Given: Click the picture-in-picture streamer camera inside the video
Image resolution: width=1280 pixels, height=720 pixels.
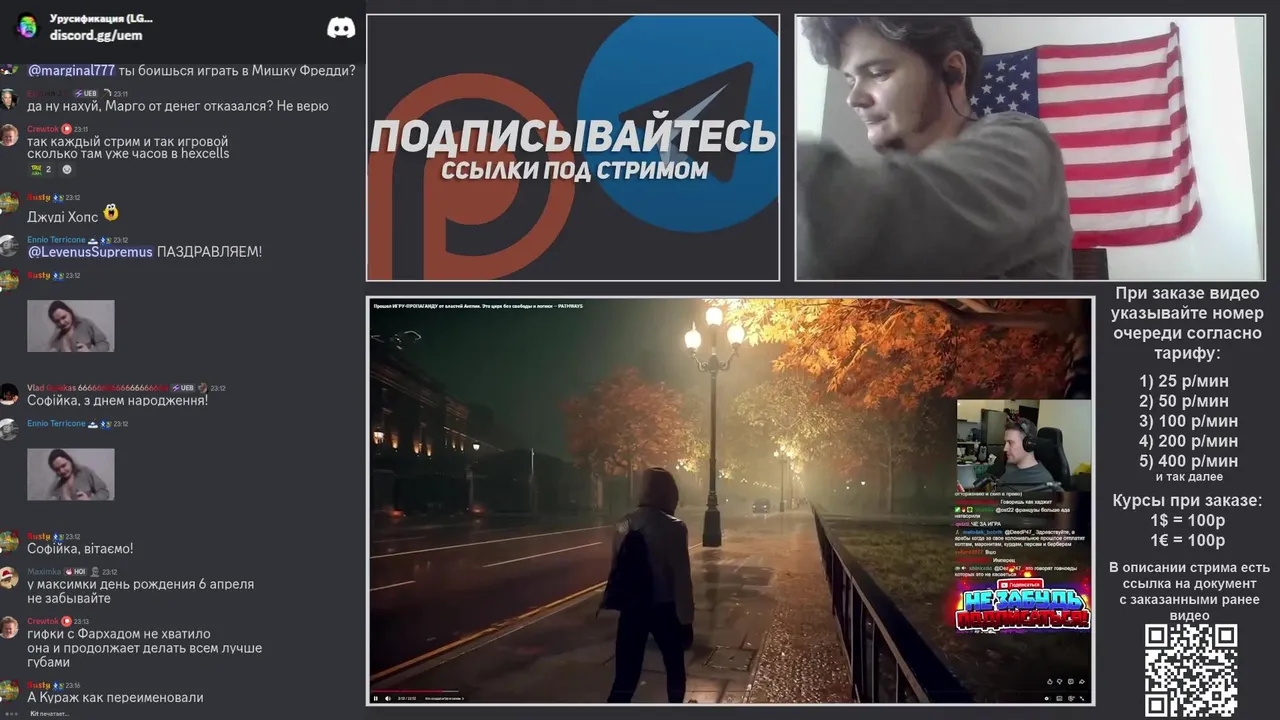Looking at the screenshot, I should click(1024, 446).
